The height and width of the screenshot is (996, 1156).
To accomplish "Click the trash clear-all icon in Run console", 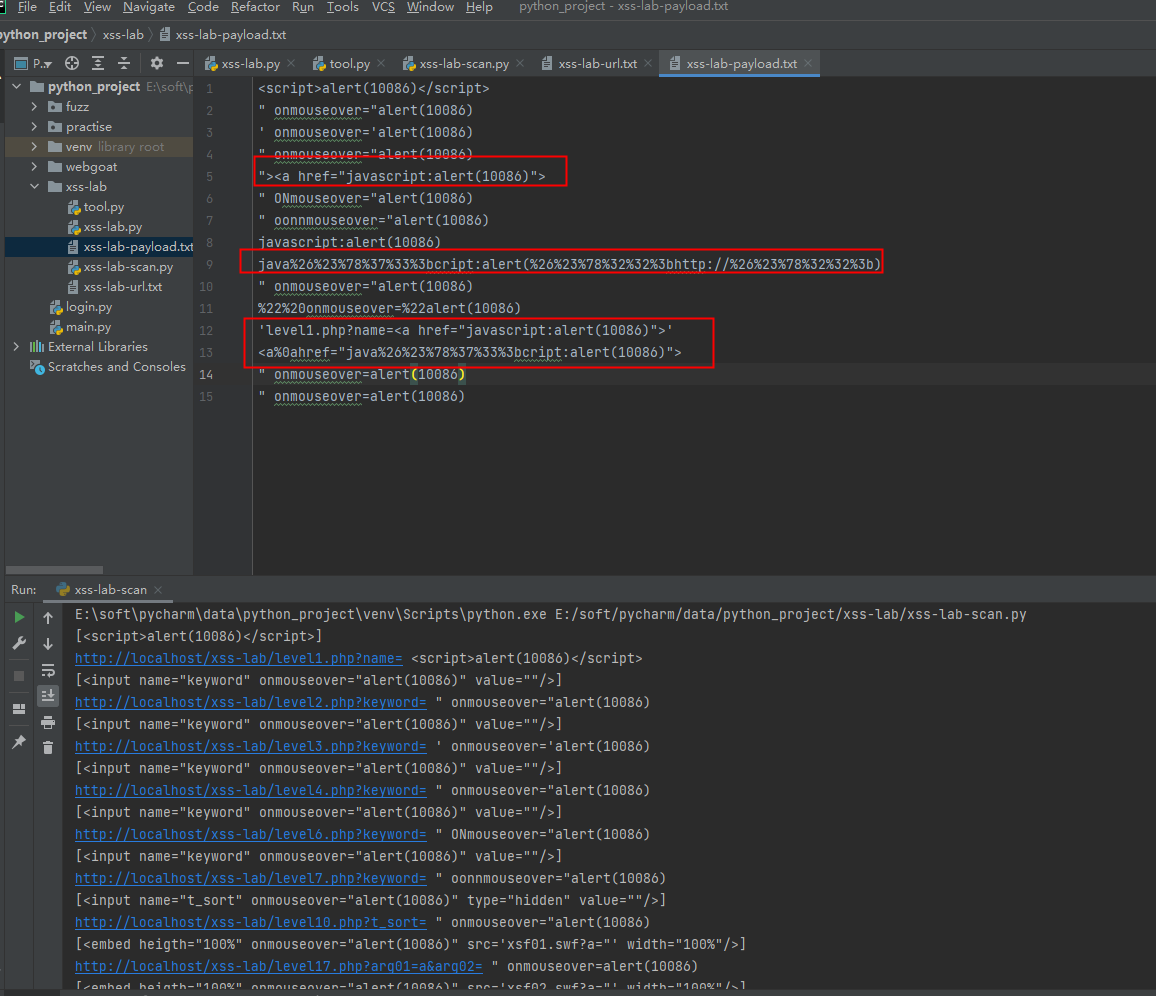I will [x=48, y=748].
